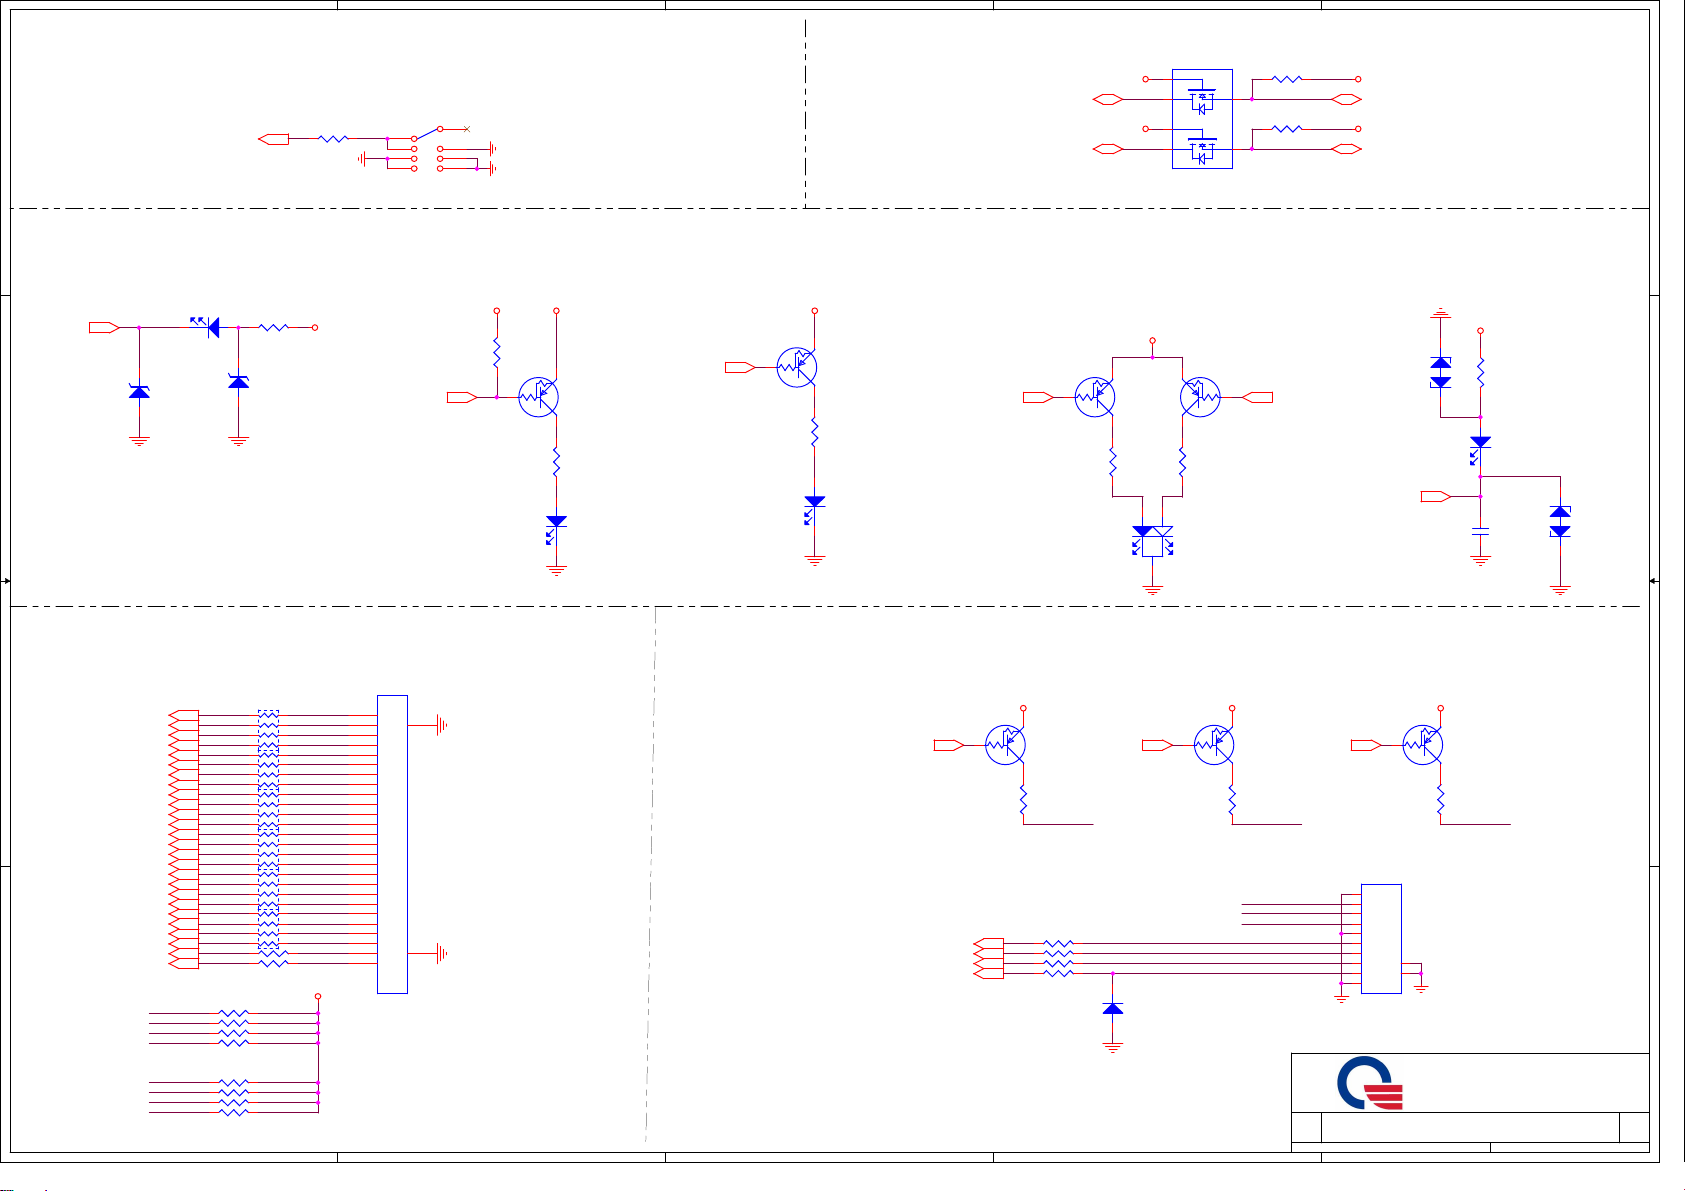Select the small connector block at bottom right
This screenshot has width=1685, height=1191.
point(1381,938)
